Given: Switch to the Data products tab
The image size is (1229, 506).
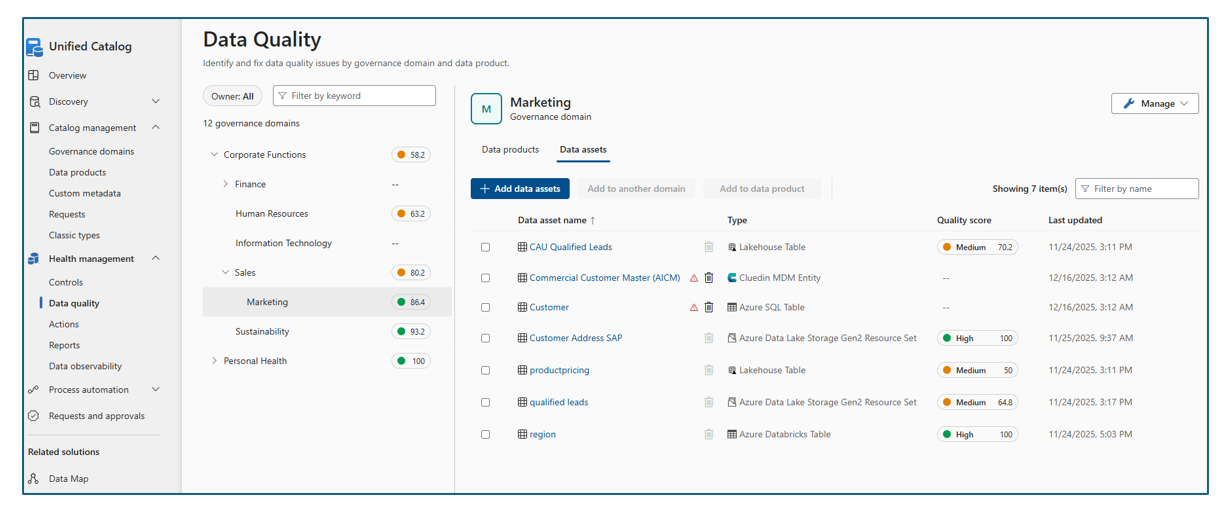Looking at the screenshot, I should [510, 150].
